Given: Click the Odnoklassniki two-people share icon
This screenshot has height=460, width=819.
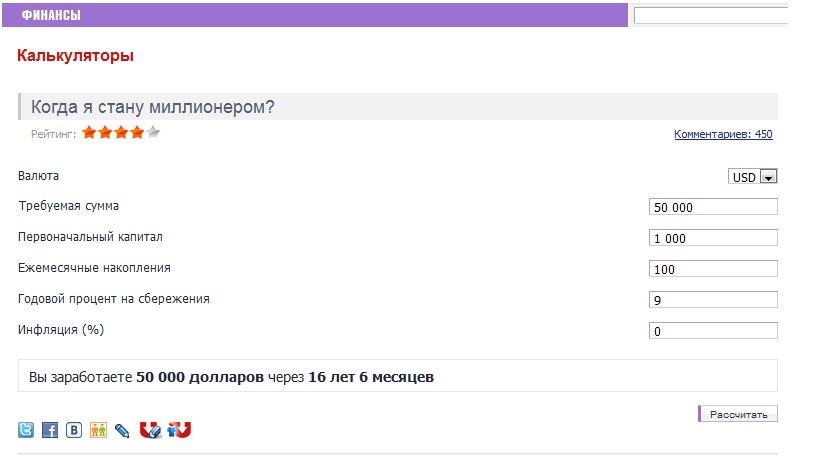Looking at the screenshot, I should tap(98, 430).
